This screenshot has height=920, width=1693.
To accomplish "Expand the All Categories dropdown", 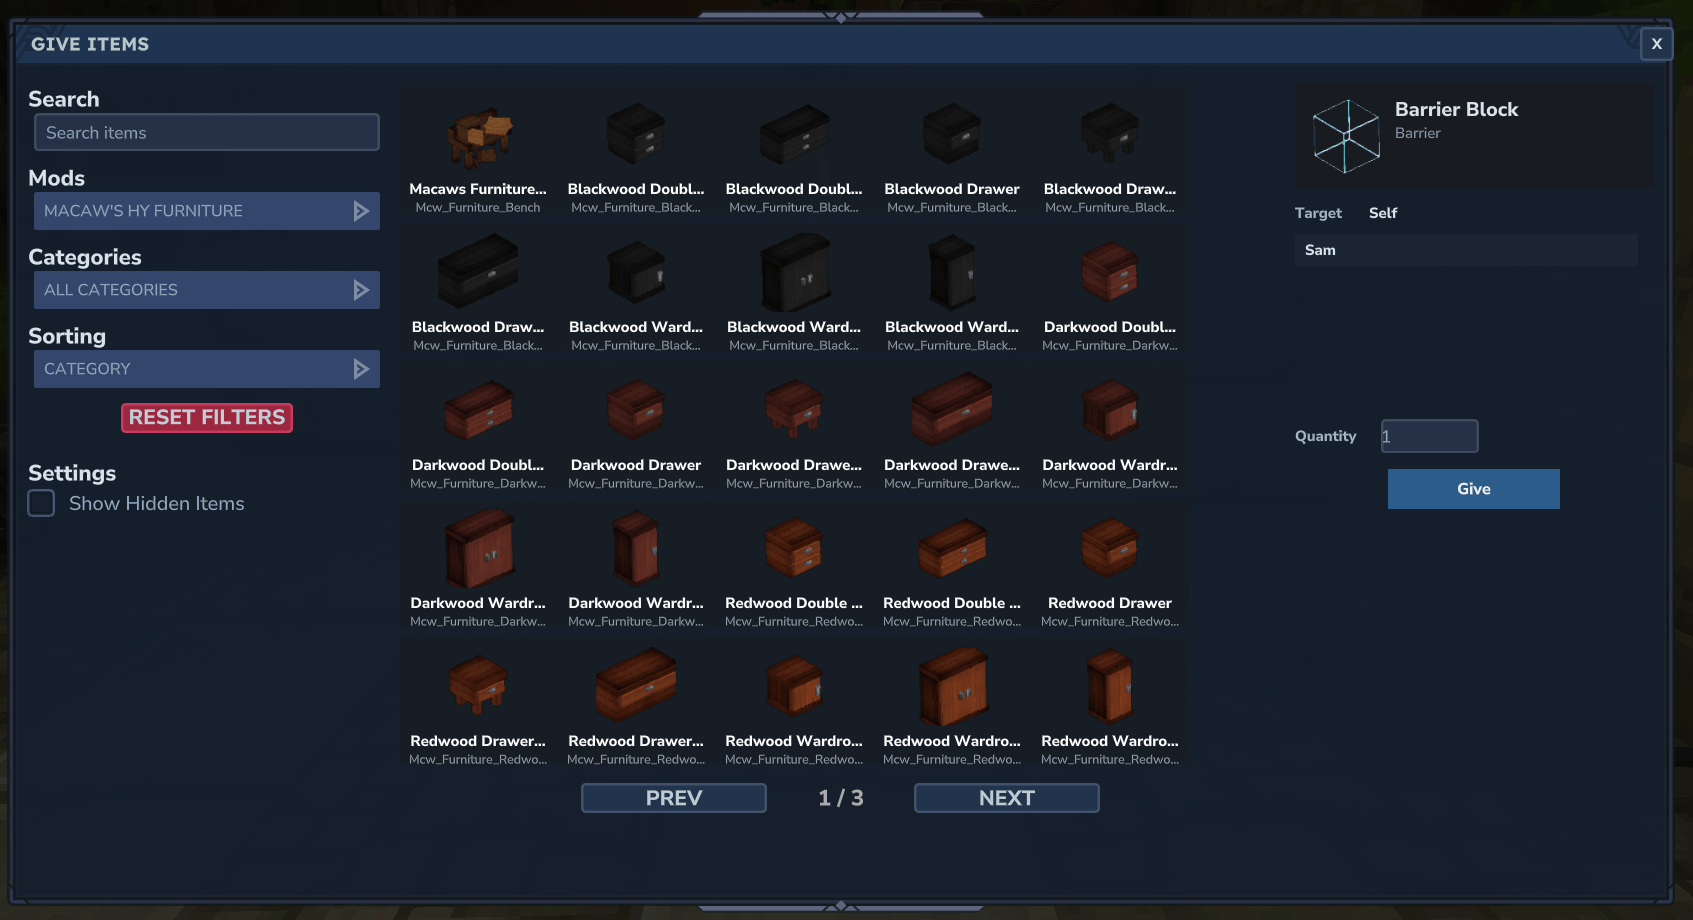I will point(206,290).
